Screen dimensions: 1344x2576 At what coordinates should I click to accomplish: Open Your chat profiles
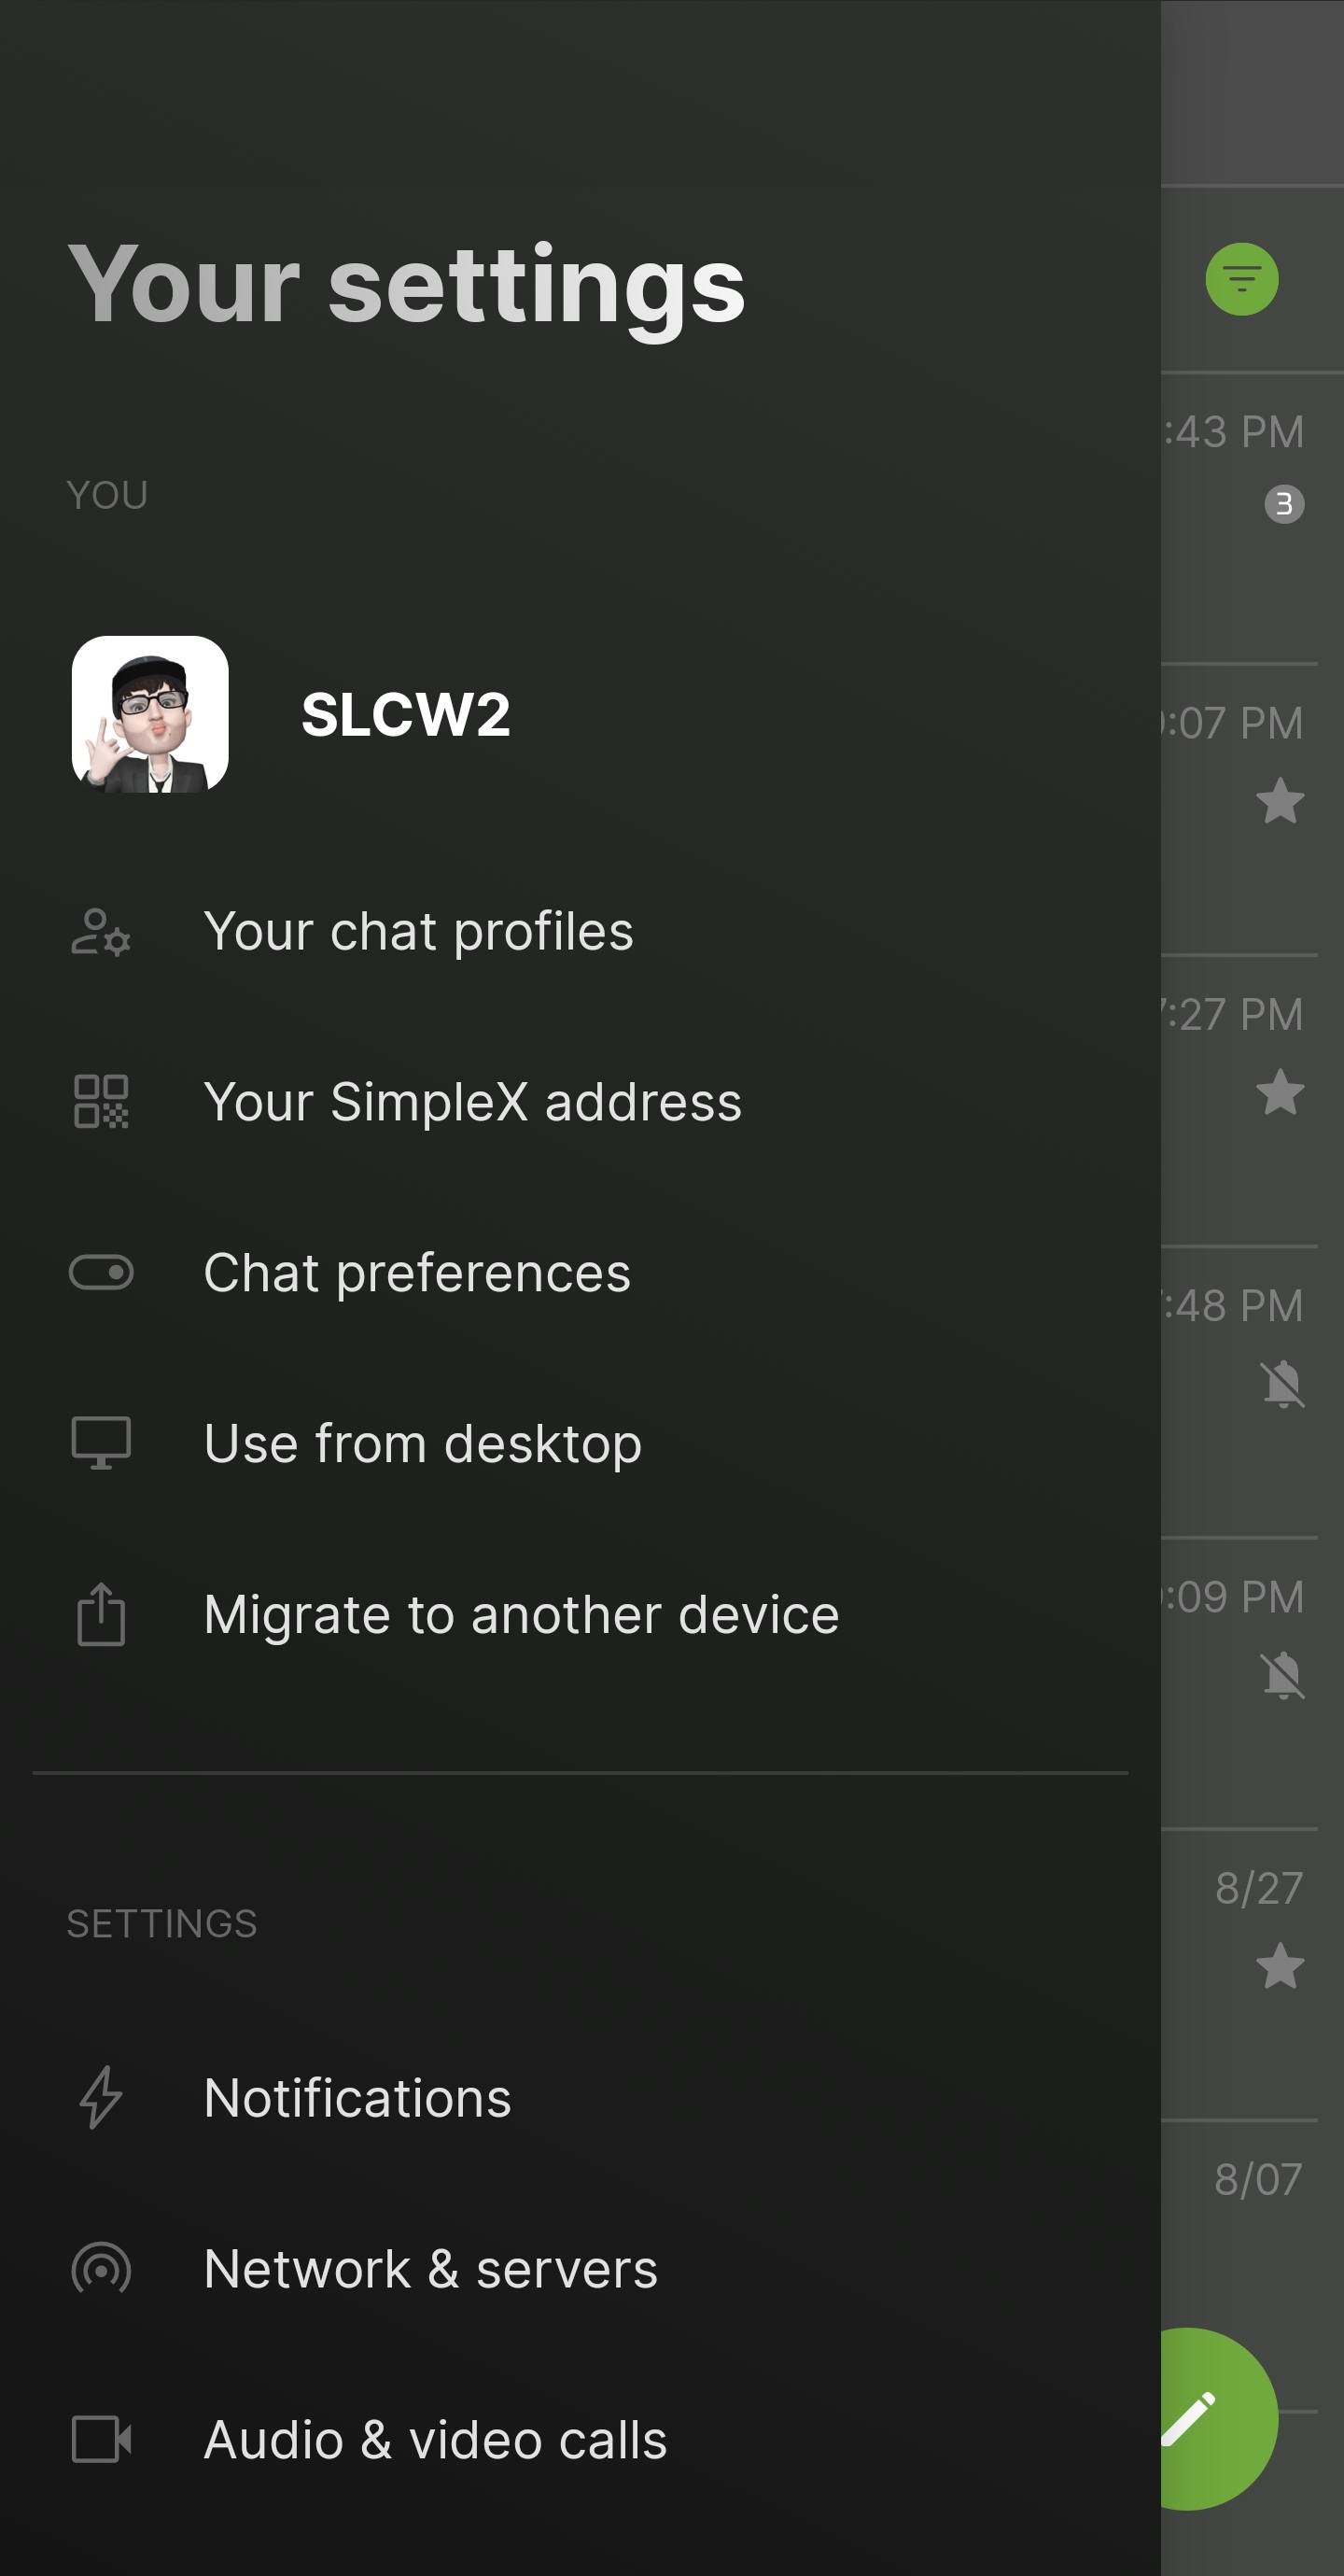[x=418, y=932]
